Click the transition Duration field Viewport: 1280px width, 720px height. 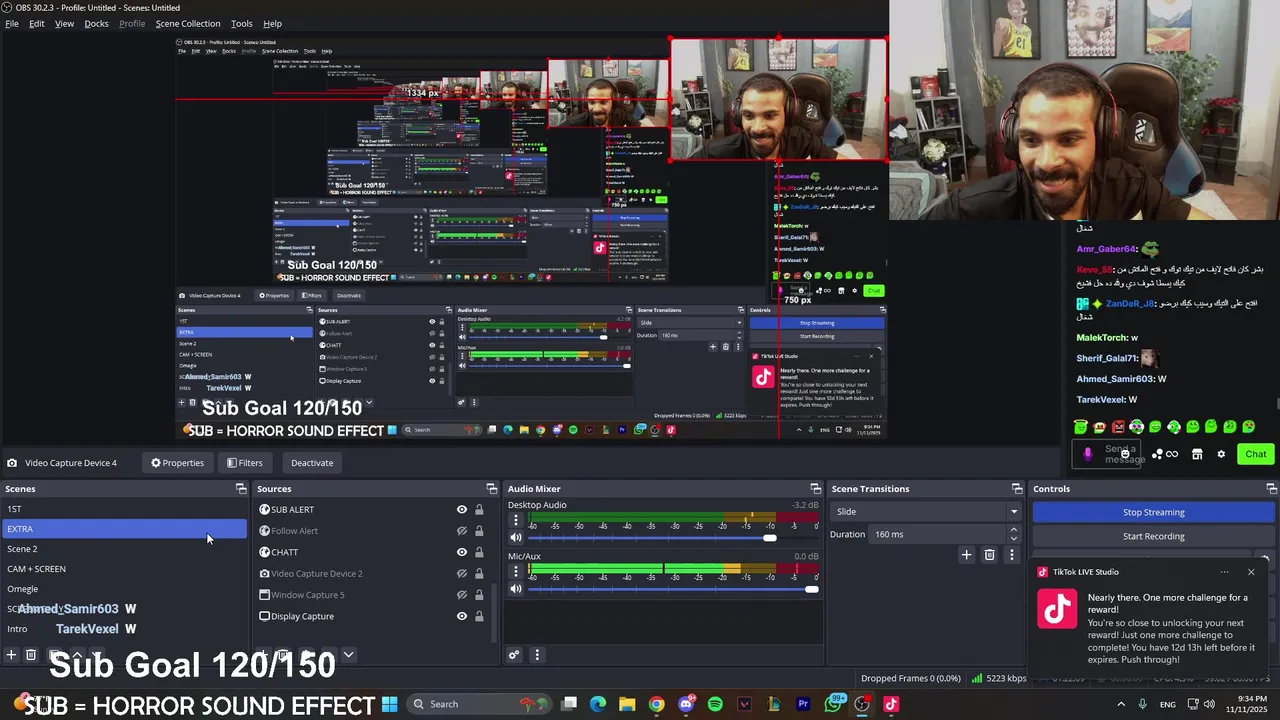click(x=938, y=534)
